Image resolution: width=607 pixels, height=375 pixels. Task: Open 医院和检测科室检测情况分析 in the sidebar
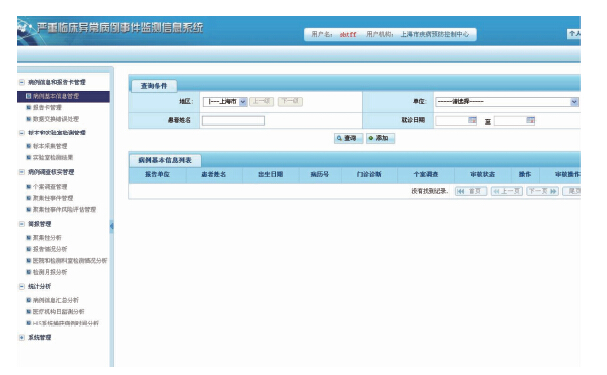[x=70, y=261]
